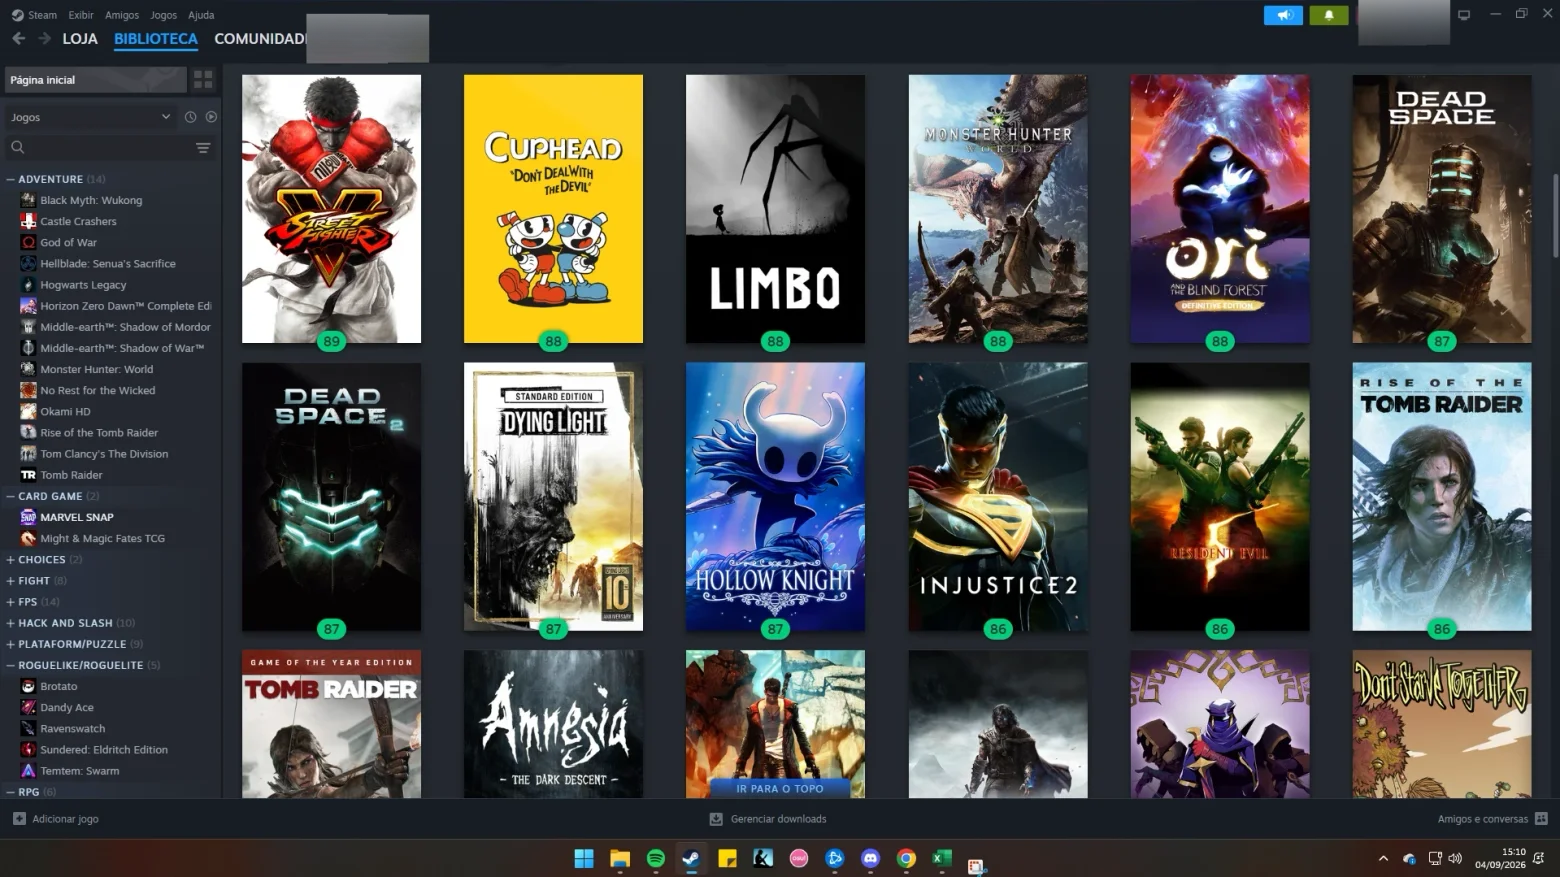Click the recent activity clock icon
Viewport: 1560px width, 877px height.
click(x=190, y=117)
